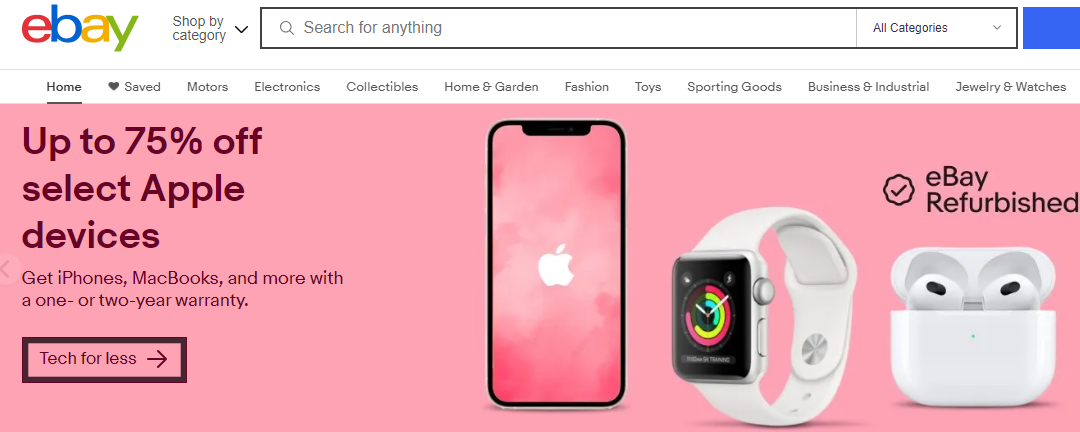The image size is (1080, 432).
Task: Open the Electronics tab
Action: coord(287,87)
